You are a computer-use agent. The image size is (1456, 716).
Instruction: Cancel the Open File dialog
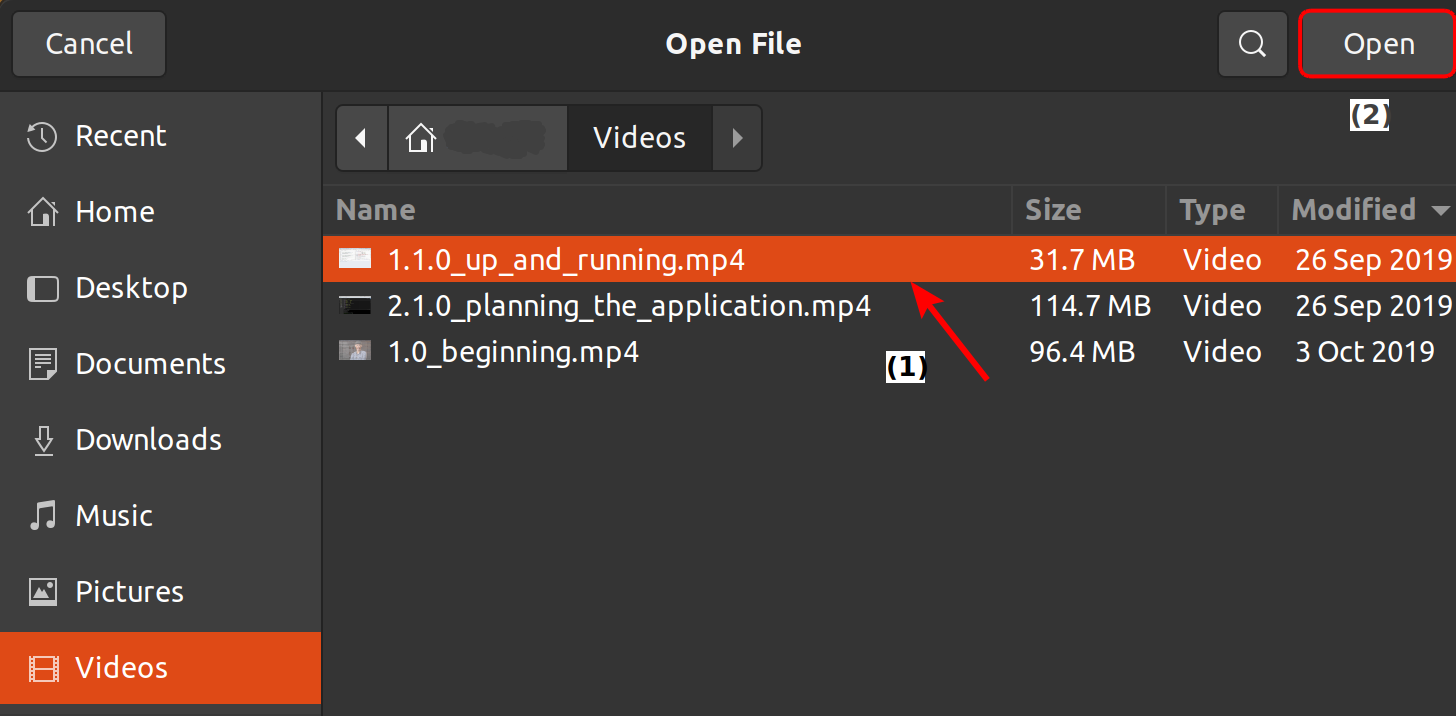(89, 44)
